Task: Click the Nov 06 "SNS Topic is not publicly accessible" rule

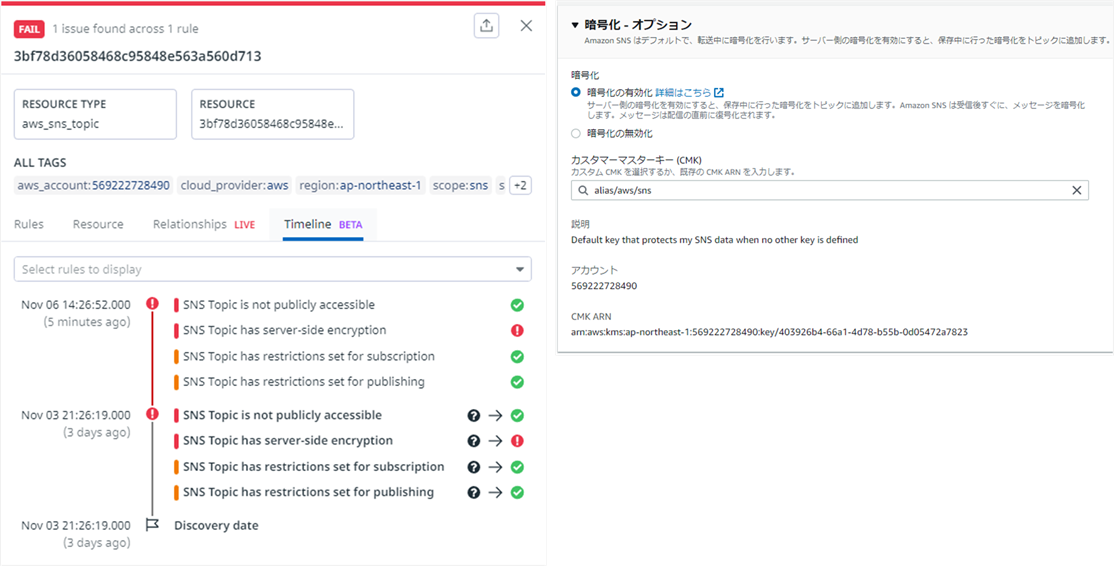Action: (278, 305)
